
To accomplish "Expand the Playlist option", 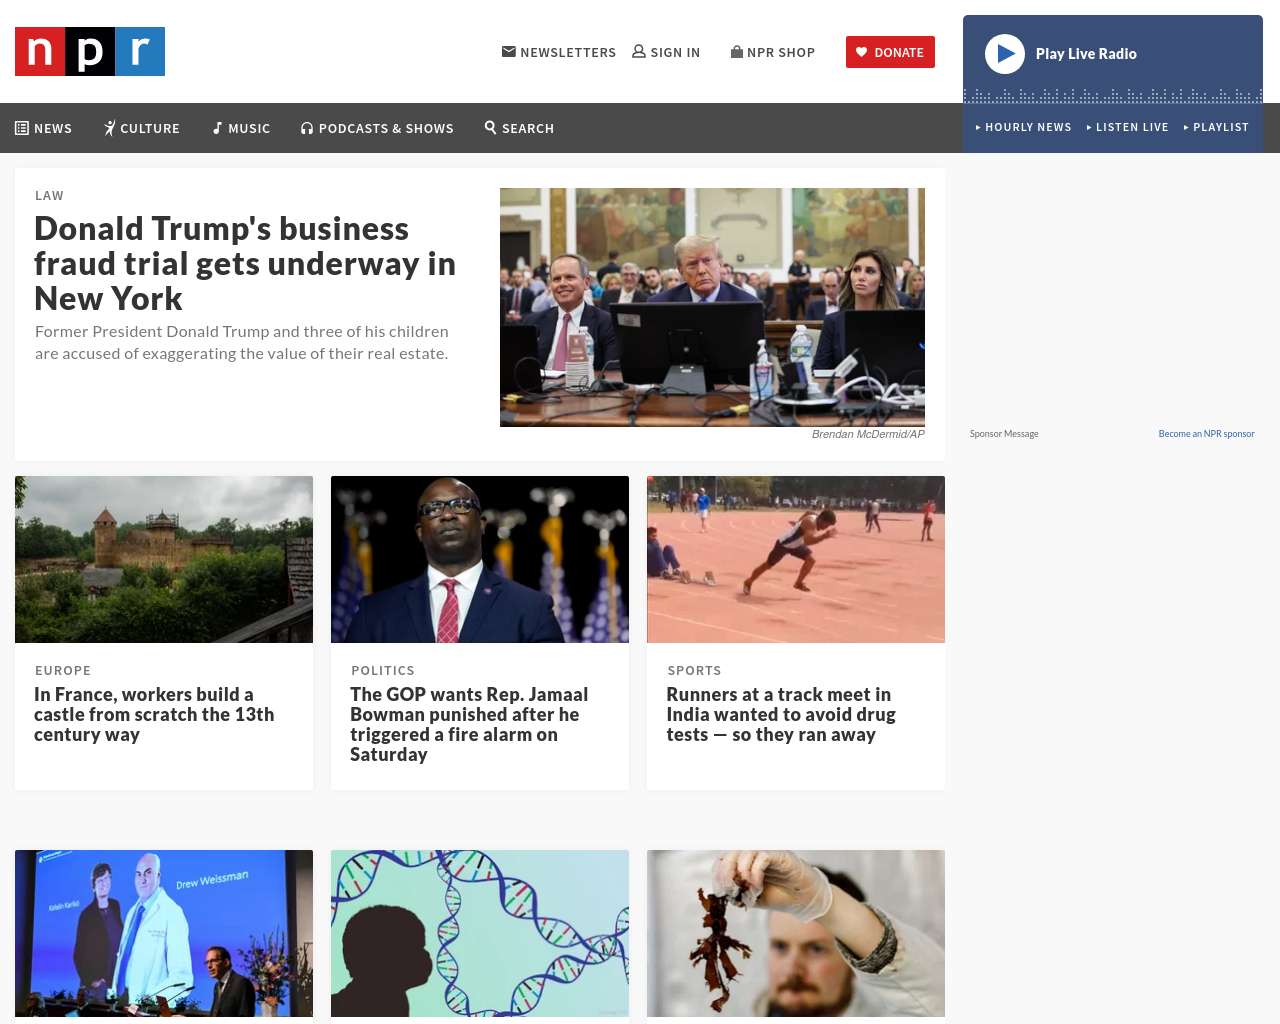I will click(x=1216, y=127).
